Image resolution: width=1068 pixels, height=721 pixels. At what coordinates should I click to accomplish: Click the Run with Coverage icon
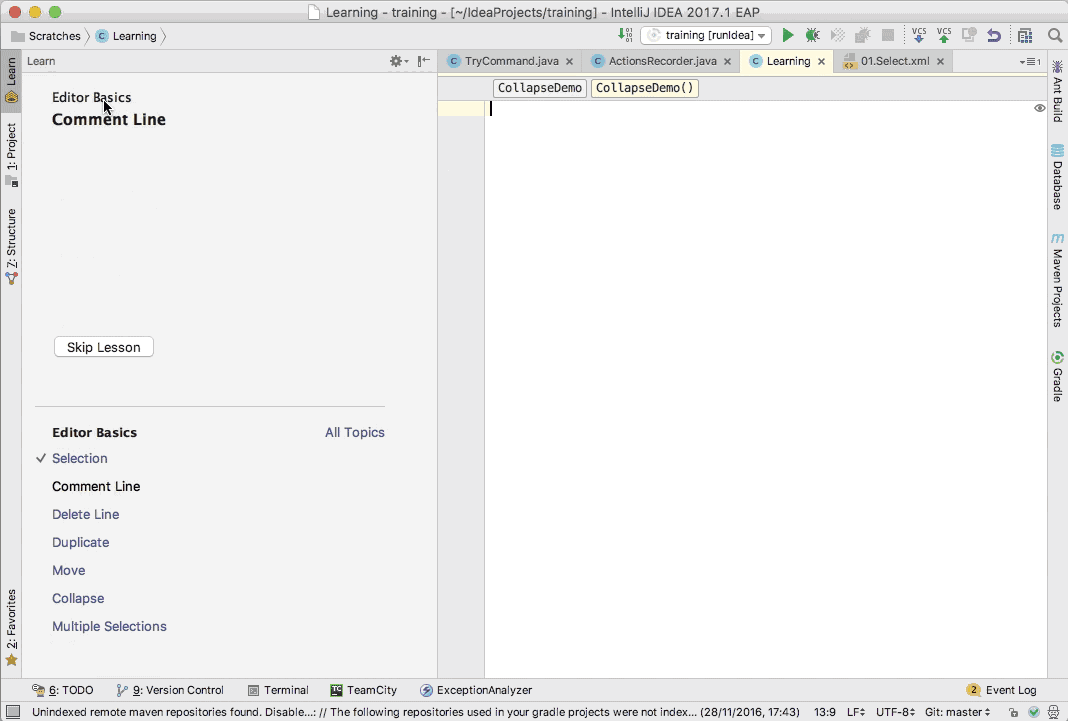[838, 35]
